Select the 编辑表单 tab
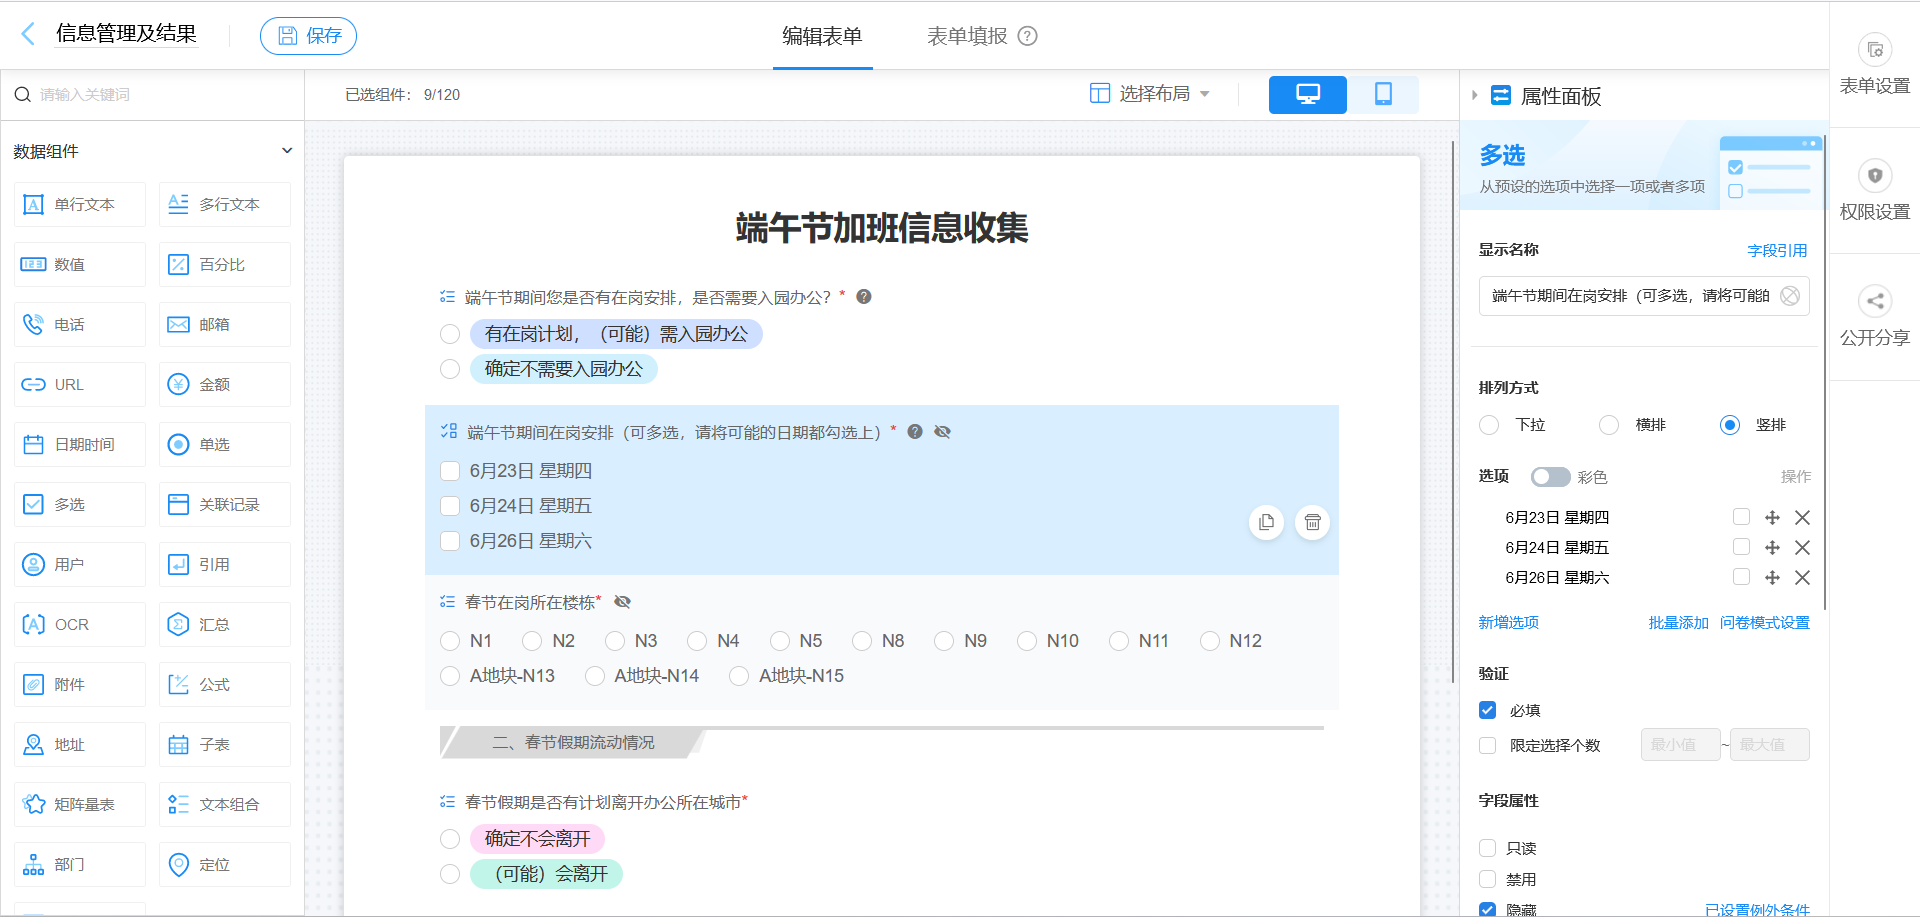The width and height of the screenshot is (1920, 917). point(822,35)
